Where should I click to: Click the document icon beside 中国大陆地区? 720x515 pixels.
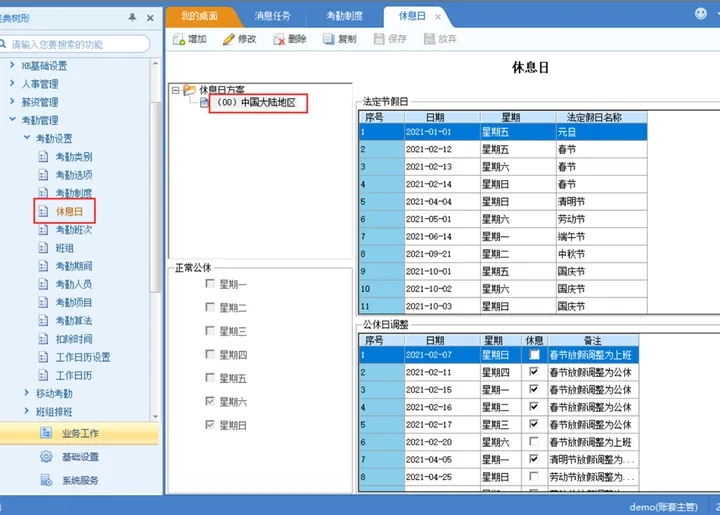[x=204, y=102]
